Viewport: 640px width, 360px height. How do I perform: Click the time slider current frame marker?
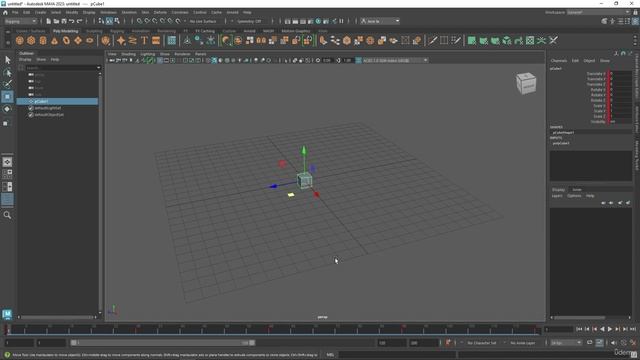7,329
